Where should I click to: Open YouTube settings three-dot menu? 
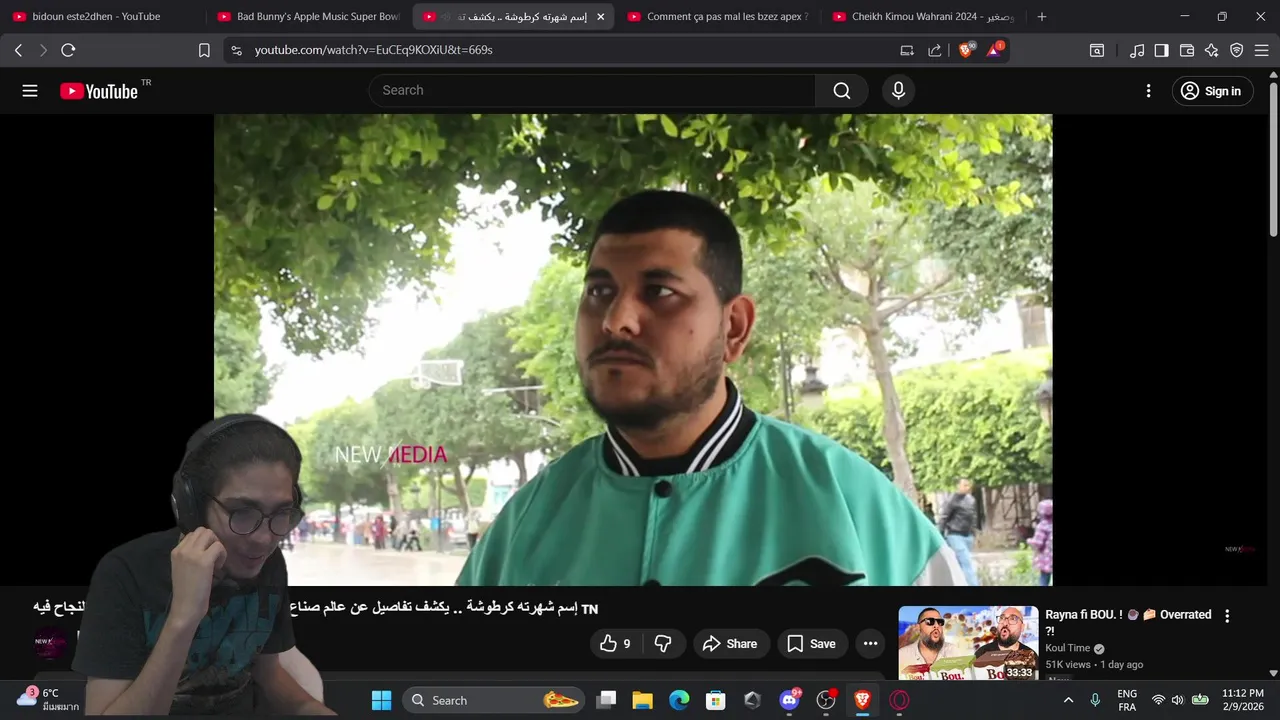click(1148, 91)
